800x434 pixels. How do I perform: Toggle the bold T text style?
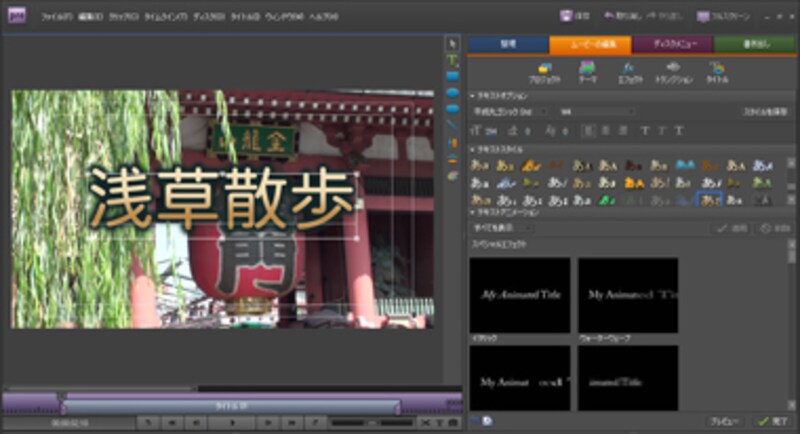[643, 130]
